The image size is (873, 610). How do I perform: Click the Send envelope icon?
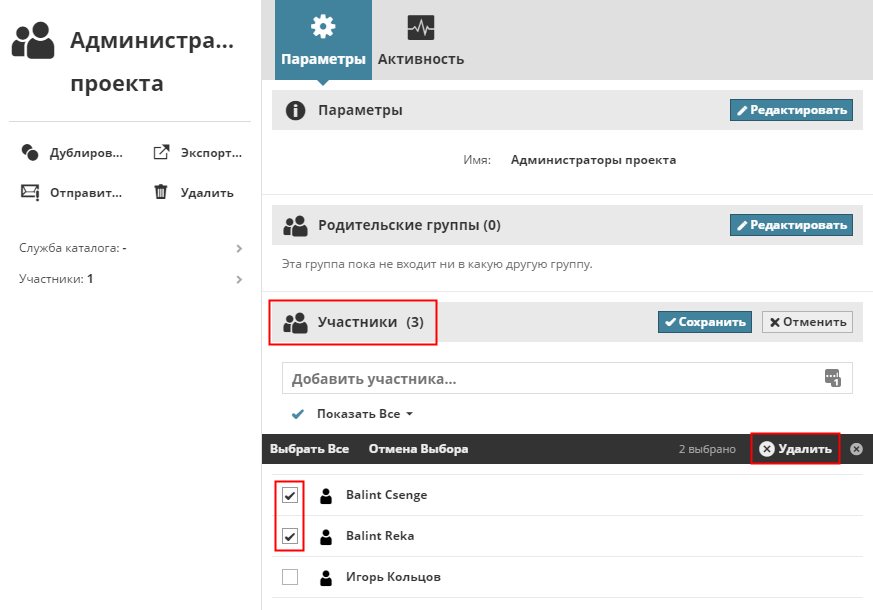(30, 193)
